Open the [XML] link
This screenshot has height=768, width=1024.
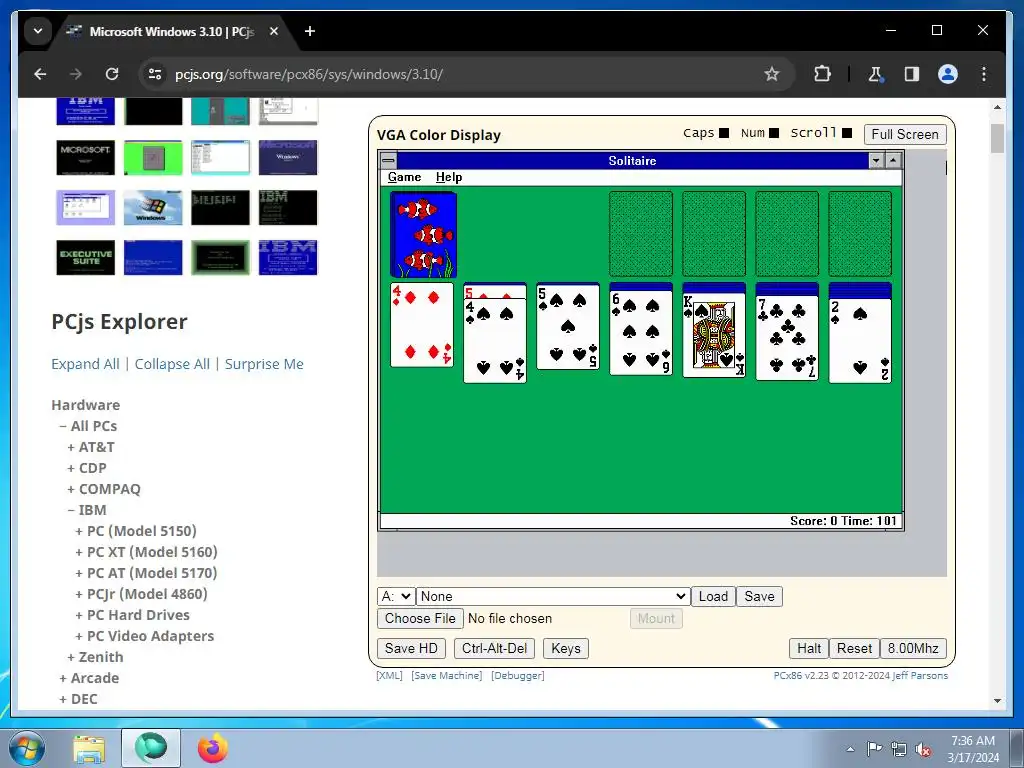pyautogui.click(x=389, y=676)
